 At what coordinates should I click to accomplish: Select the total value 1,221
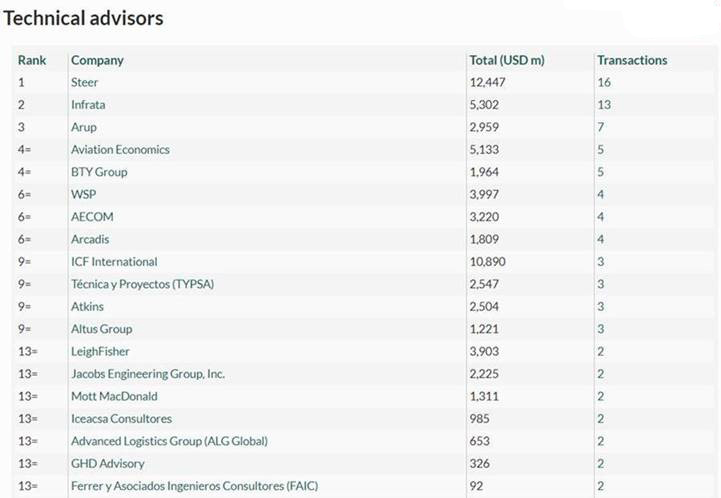pos(484,329)
